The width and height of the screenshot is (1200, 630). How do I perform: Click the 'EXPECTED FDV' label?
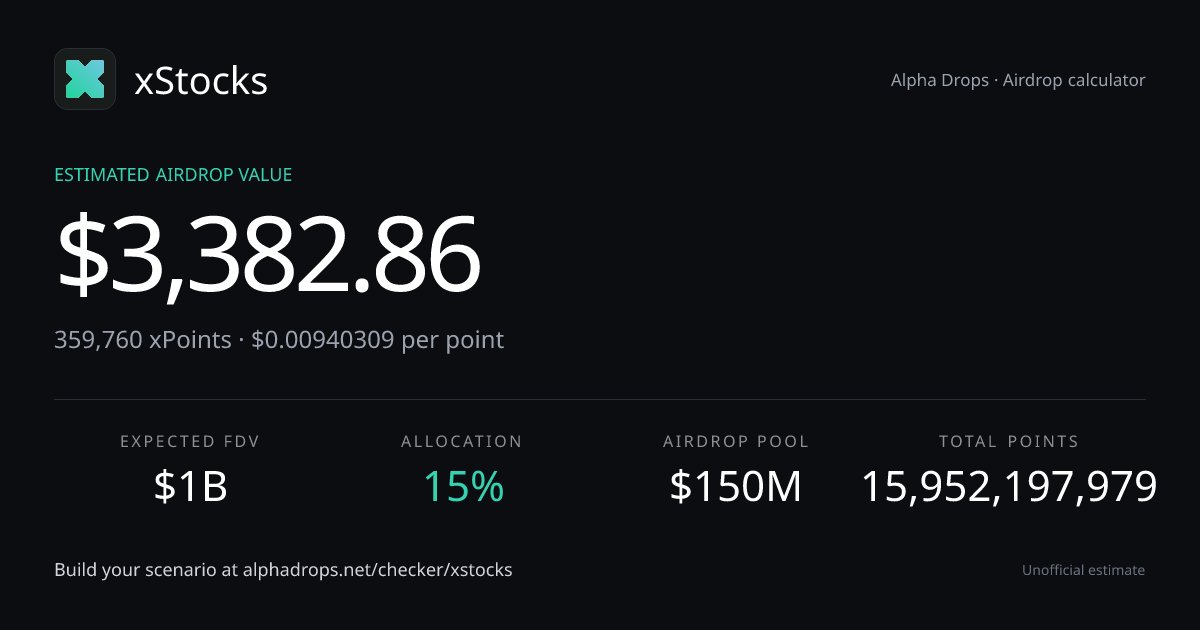(190, 441)
